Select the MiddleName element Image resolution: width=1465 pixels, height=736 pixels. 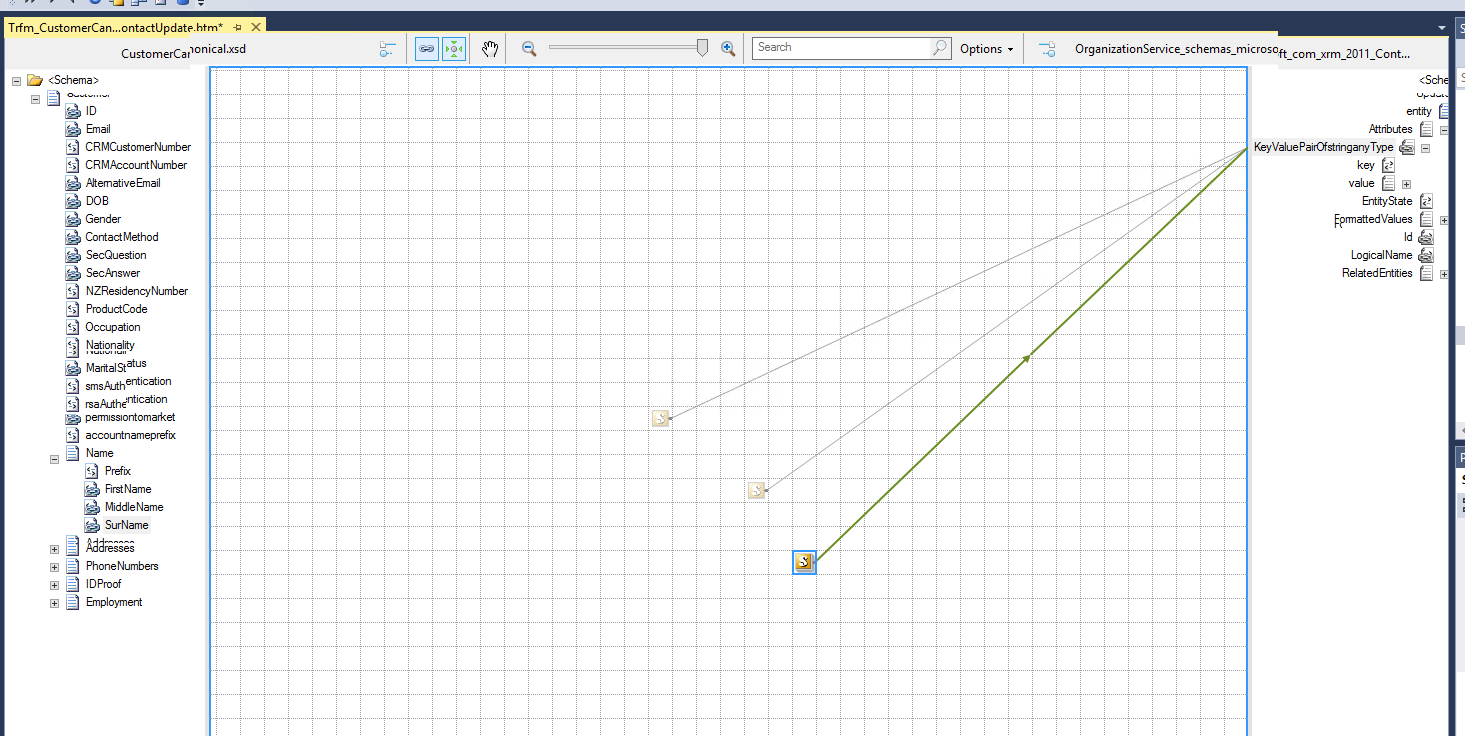tap(134, 507)
